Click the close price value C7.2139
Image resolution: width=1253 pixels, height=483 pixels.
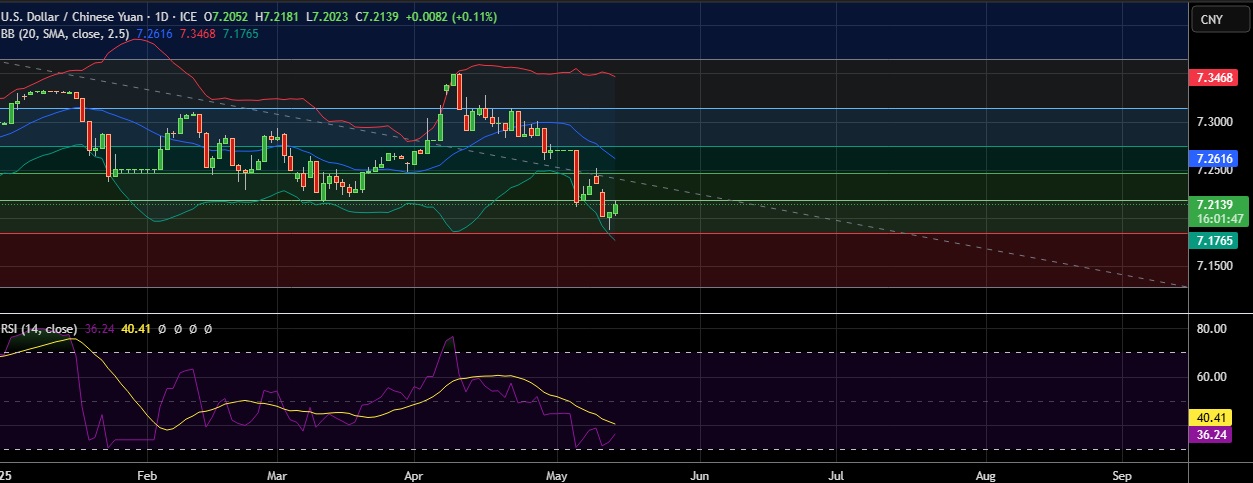point(376,18)
